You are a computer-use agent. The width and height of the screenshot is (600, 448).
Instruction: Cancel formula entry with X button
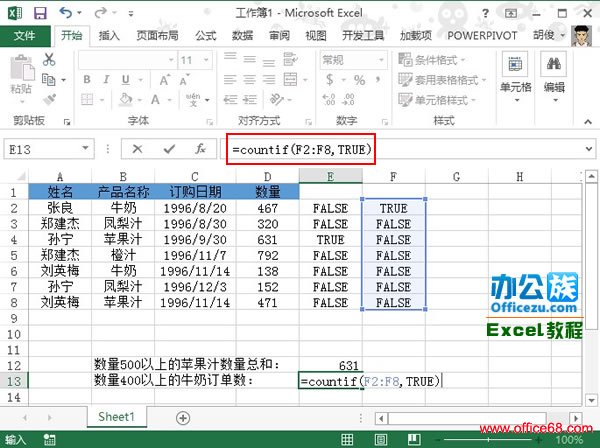[137, 148]
